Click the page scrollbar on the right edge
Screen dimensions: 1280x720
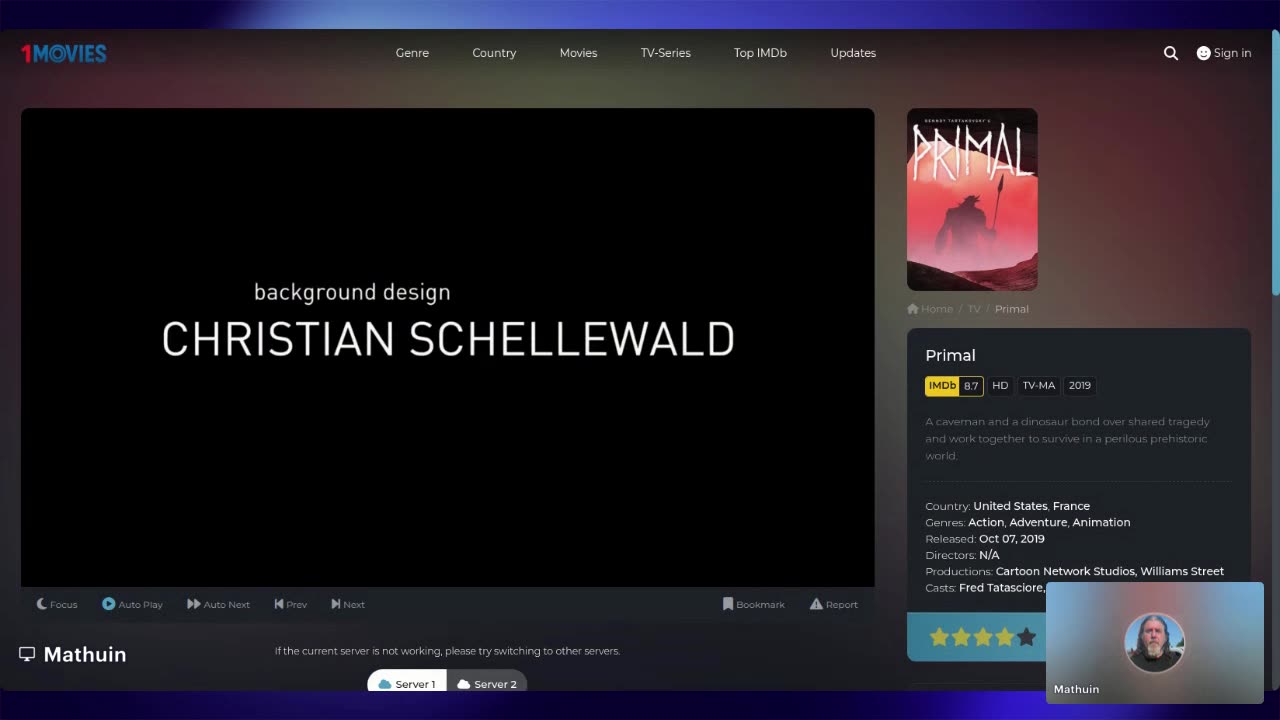[x=1275, y=163]
